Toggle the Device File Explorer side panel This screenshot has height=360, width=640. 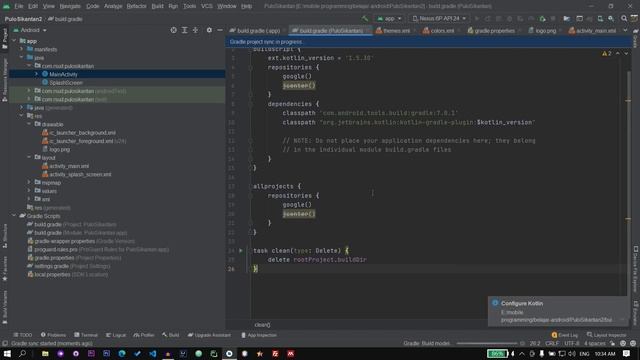pyautogui.click(x=636, y=269)
